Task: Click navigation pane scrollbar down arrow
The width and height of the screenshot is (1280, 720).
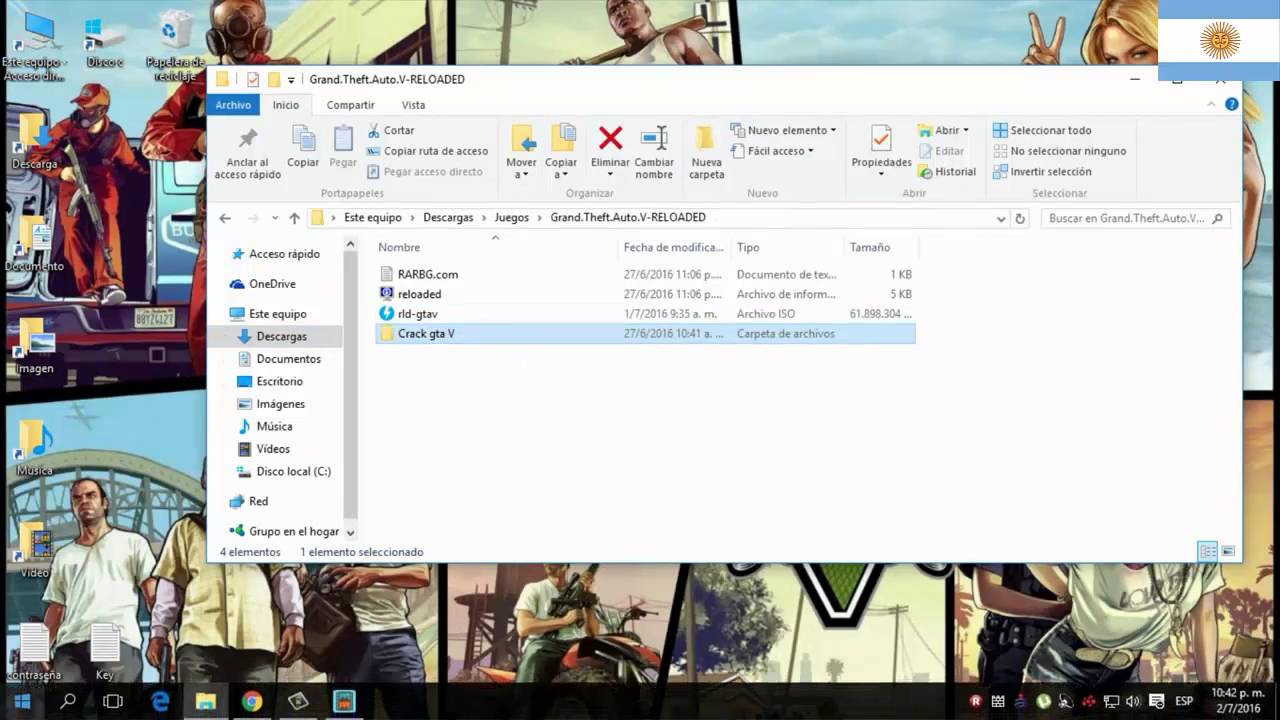Action: [x=350, y=533]
